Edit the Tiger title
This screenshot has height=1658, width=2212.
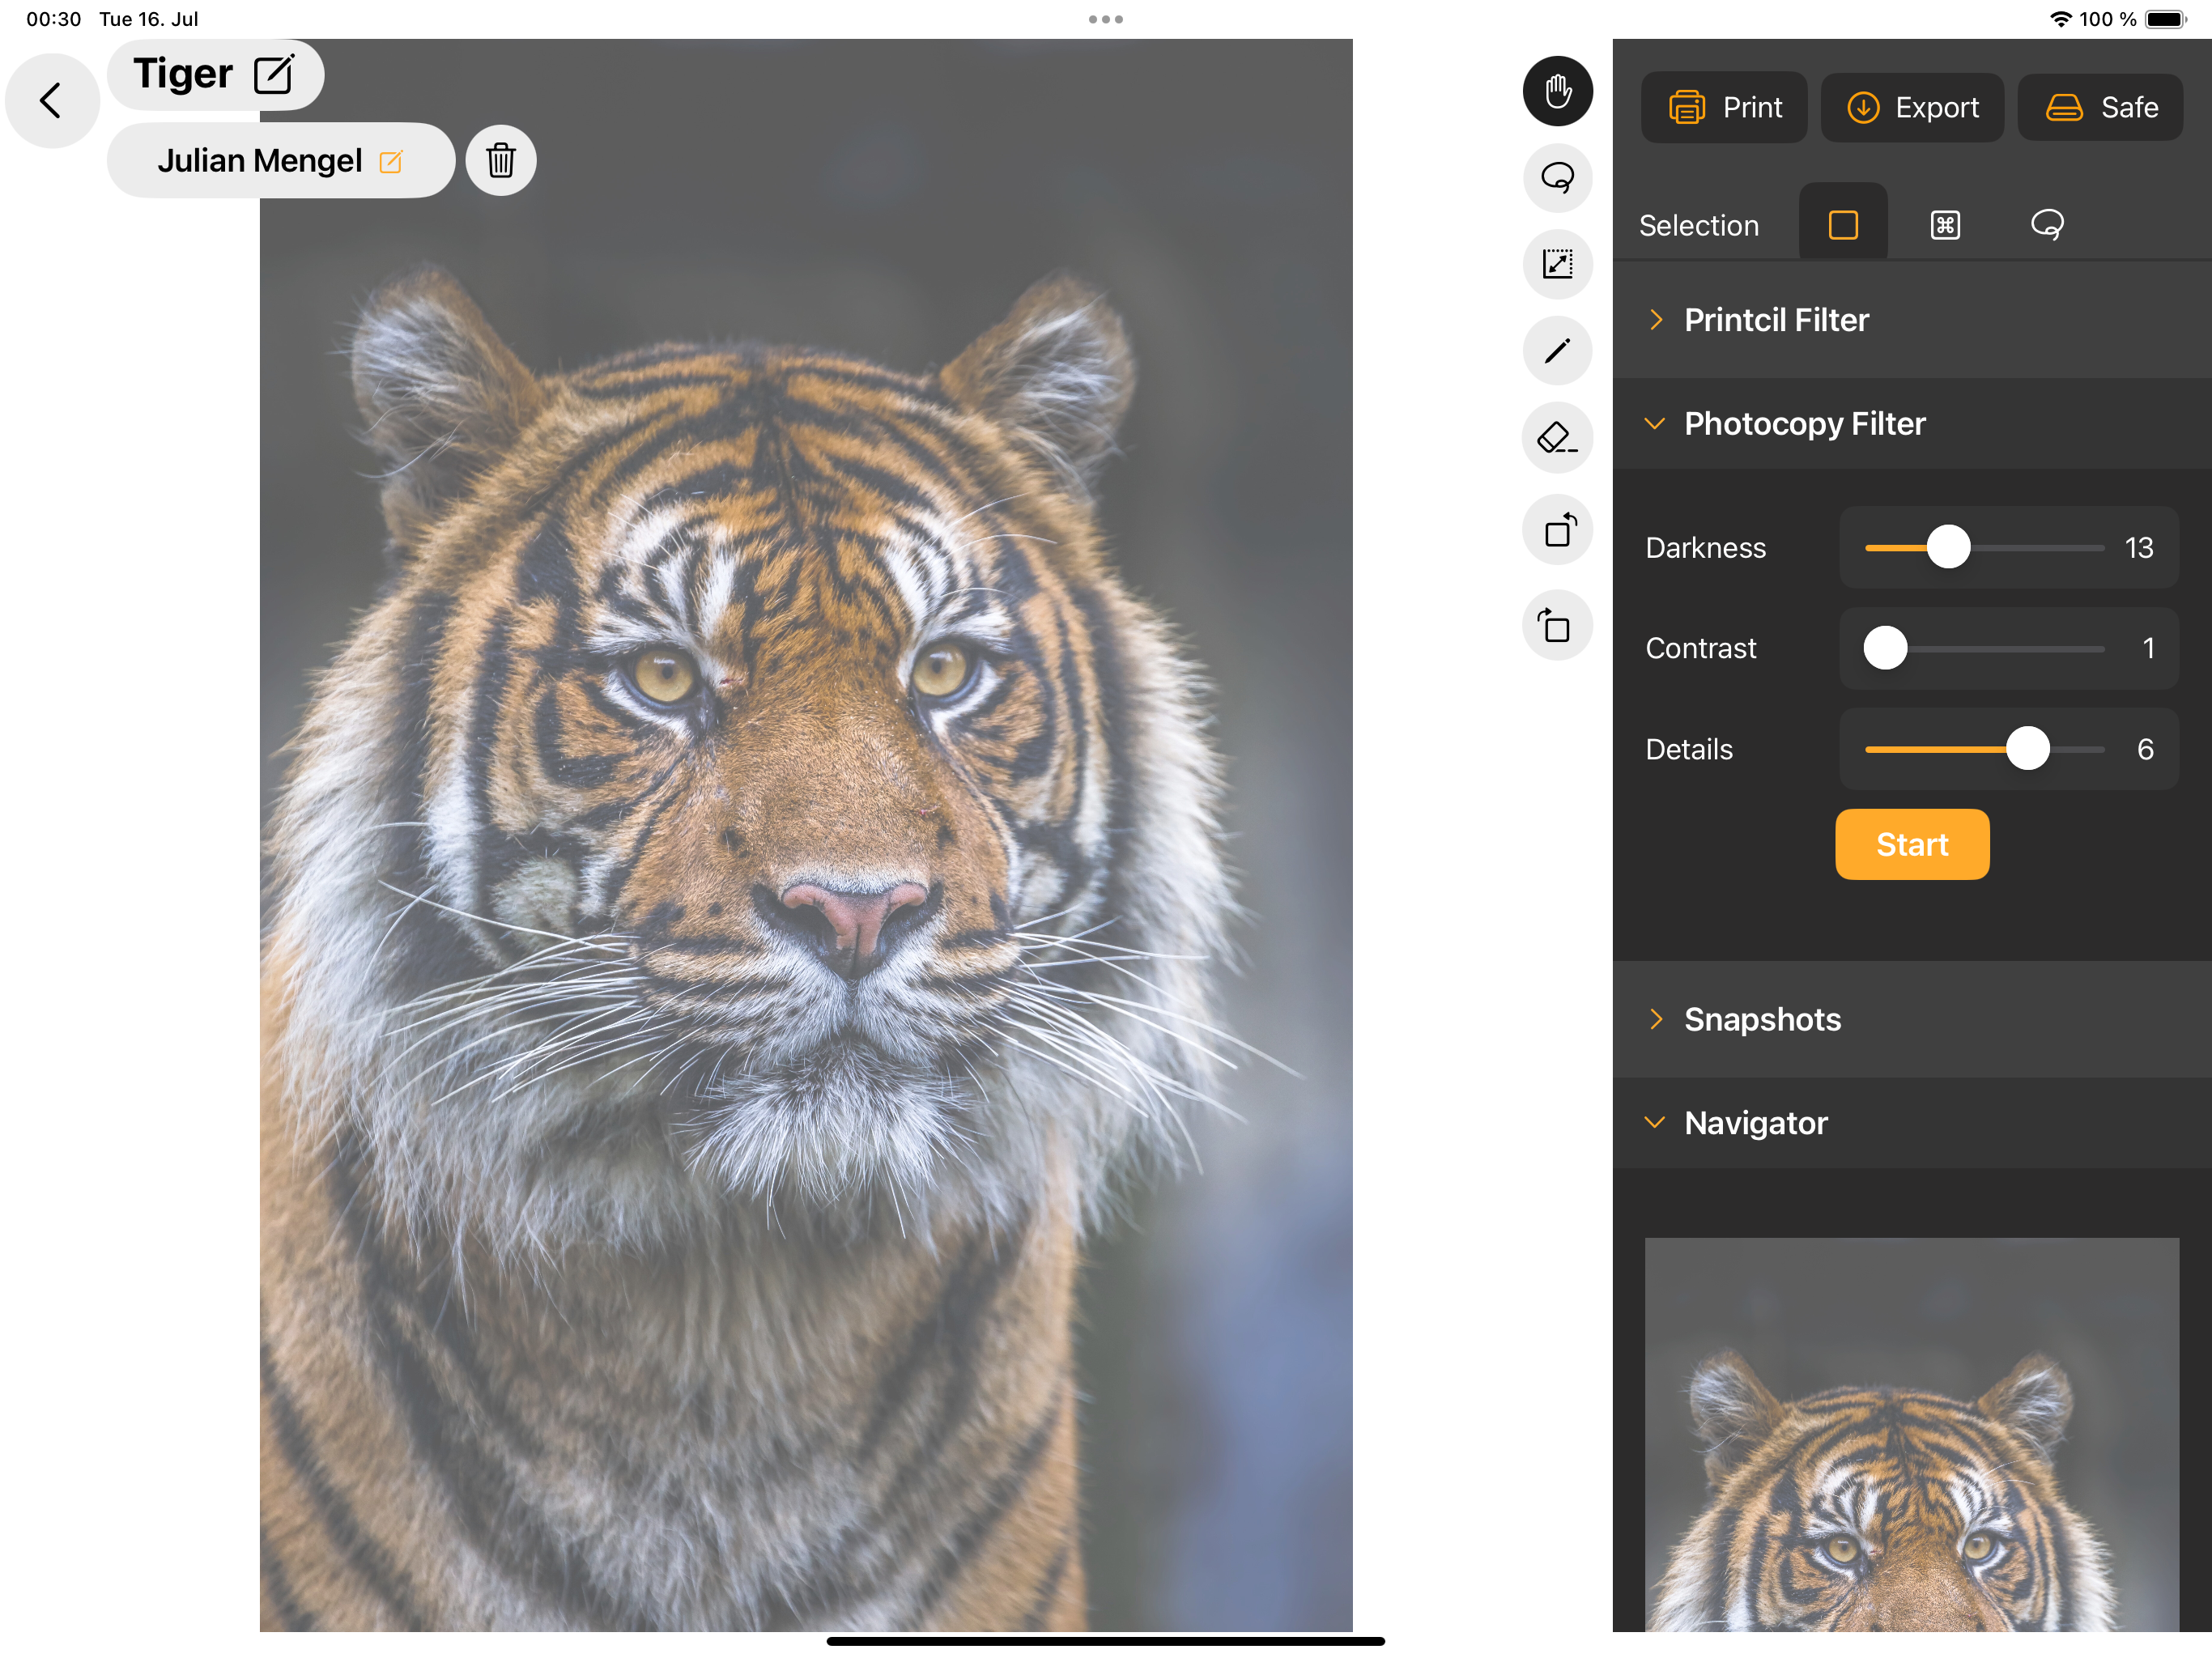point(273,74)
